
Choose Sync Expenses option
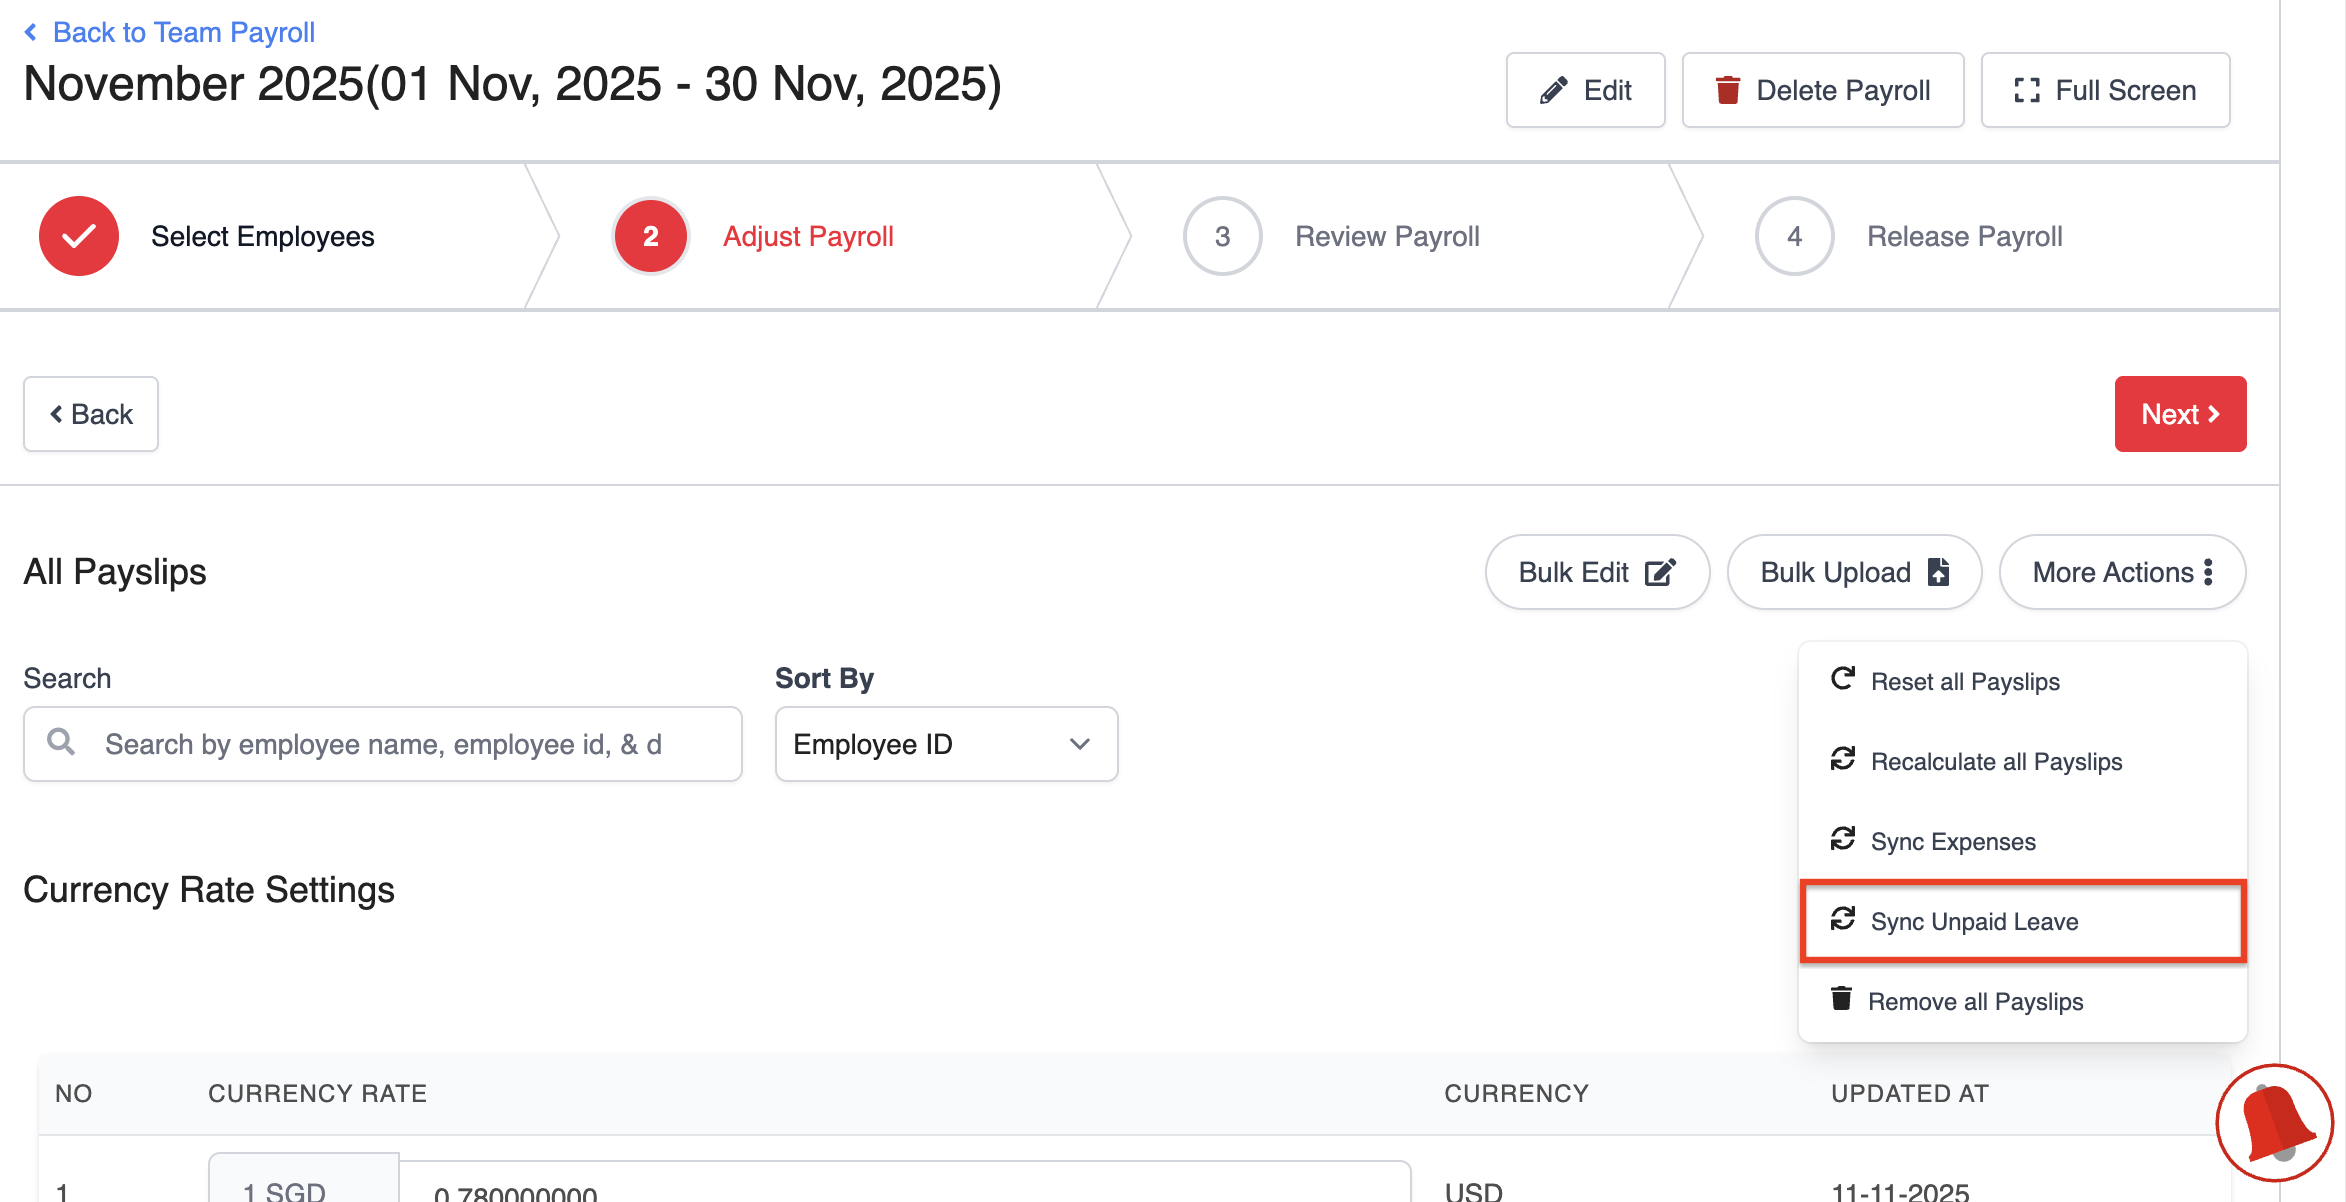[1952, 842]
